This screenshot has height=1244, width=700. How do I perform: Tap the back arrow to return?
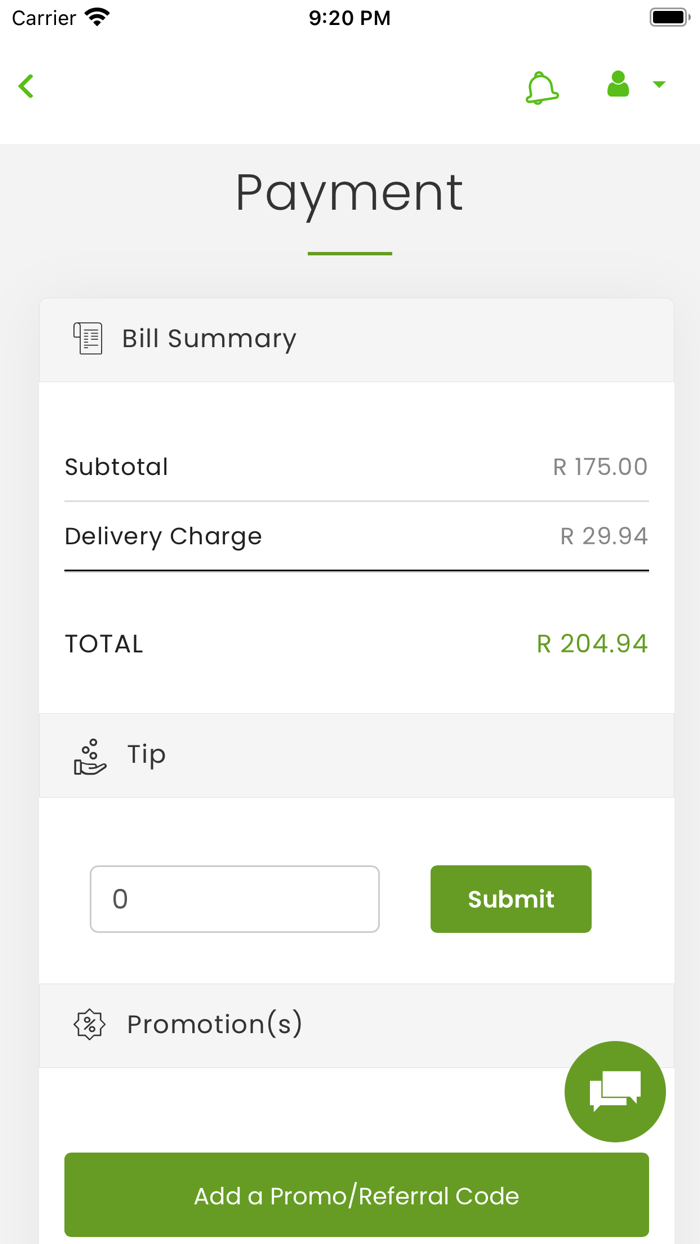tap(25, 87)
